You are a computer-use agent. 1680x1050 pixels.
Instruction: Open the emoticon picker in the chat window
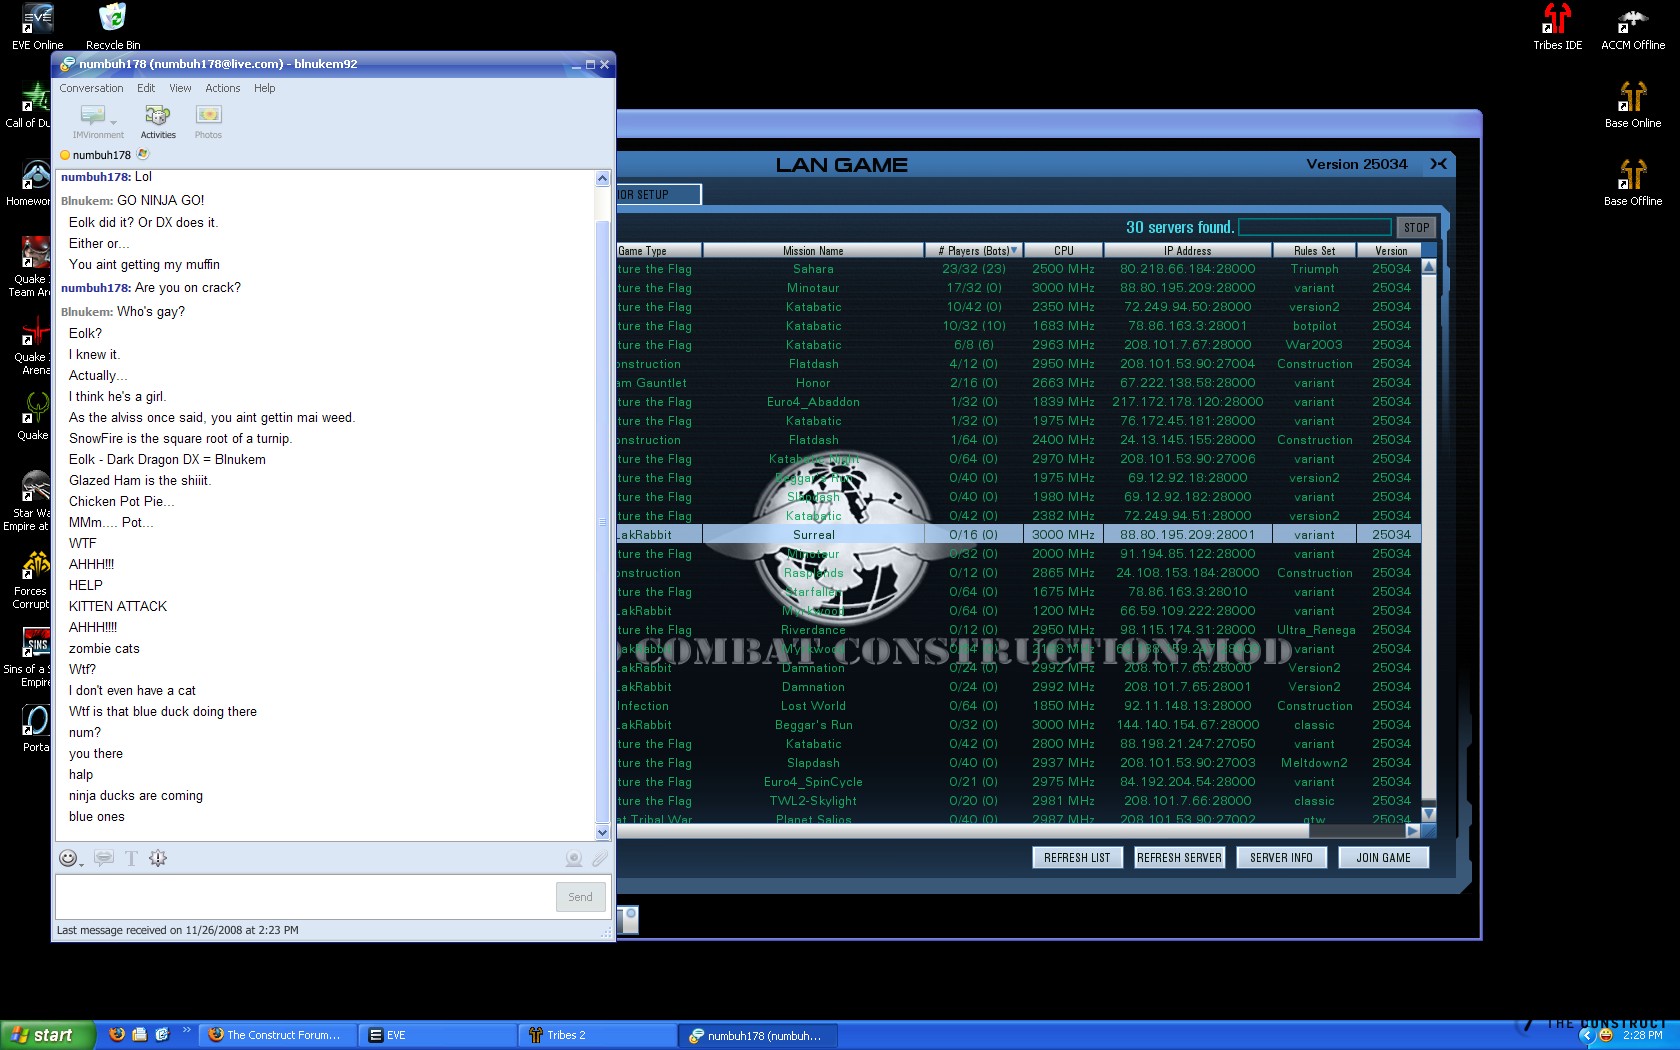pos(69,858)
